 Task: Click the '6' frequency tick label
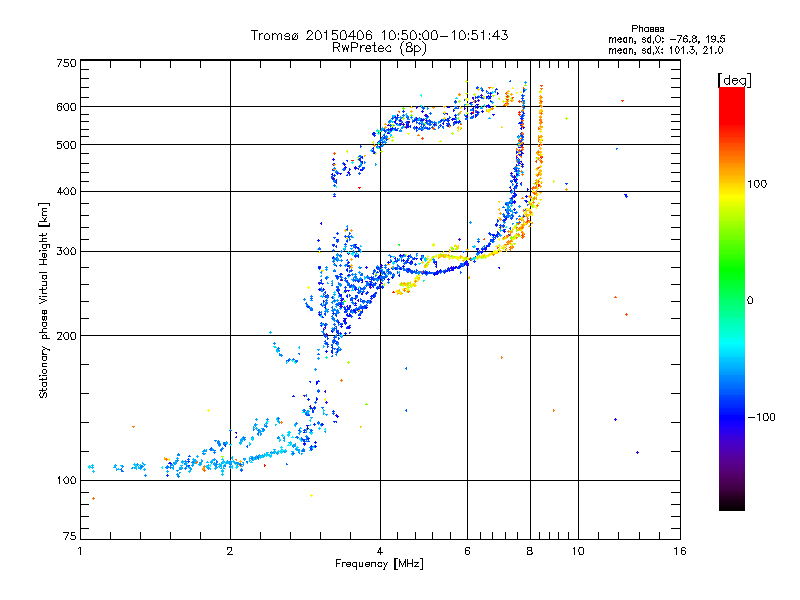coord(467,551)
